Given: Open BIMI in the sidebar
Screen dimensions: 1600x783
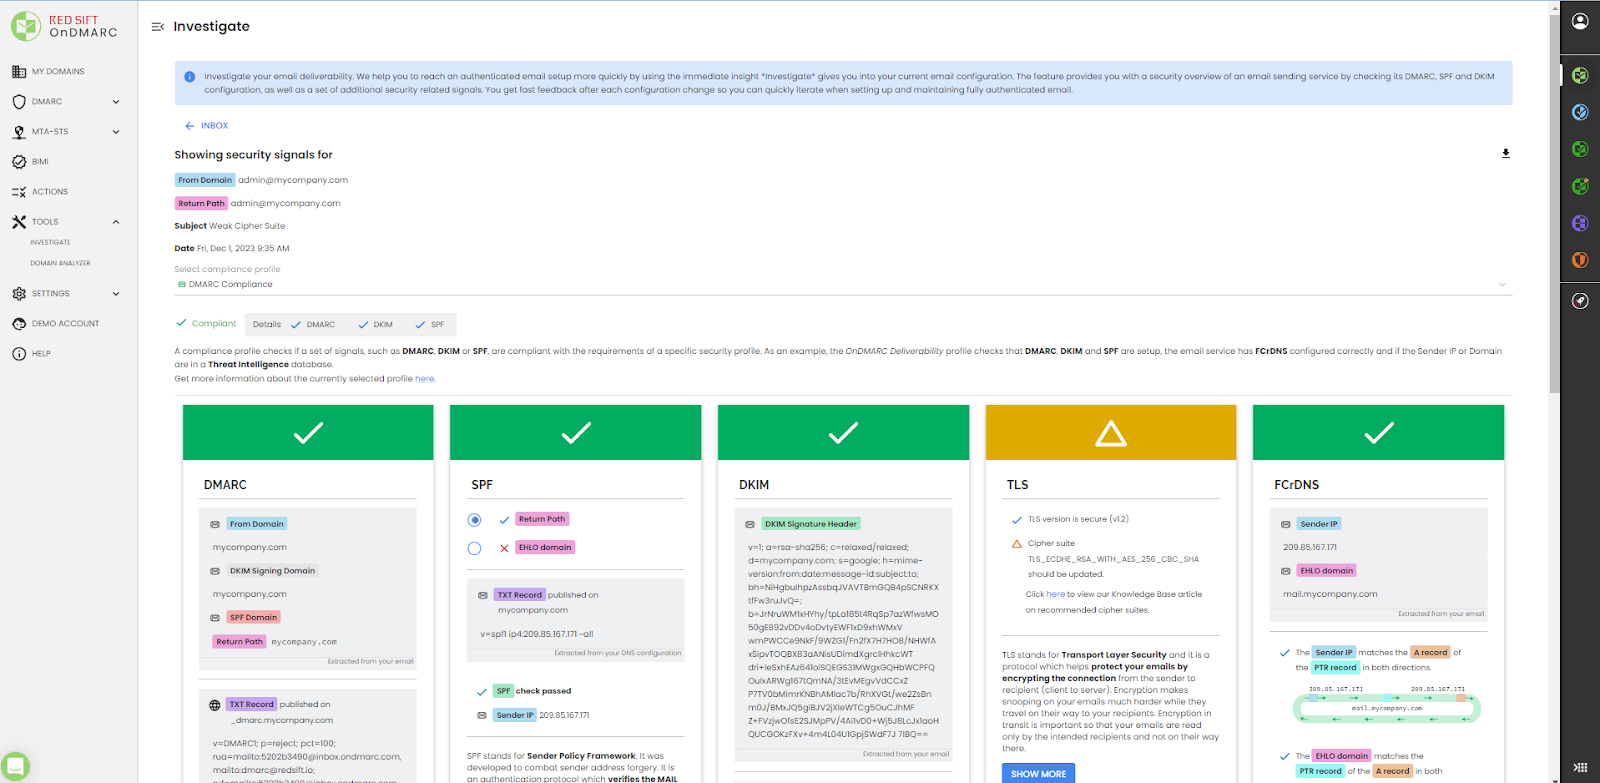Looking at the screenshot, I should tap(40, 162).
